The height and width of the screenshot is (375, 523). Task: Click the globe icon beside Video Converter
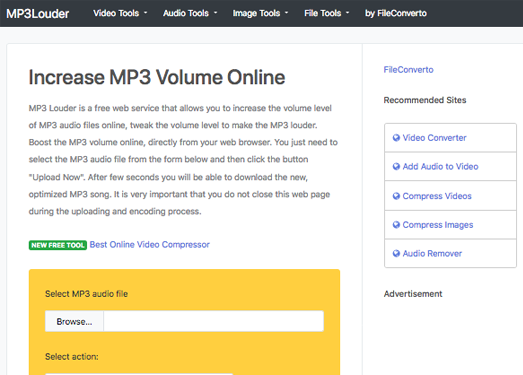(x=396, y=138)
